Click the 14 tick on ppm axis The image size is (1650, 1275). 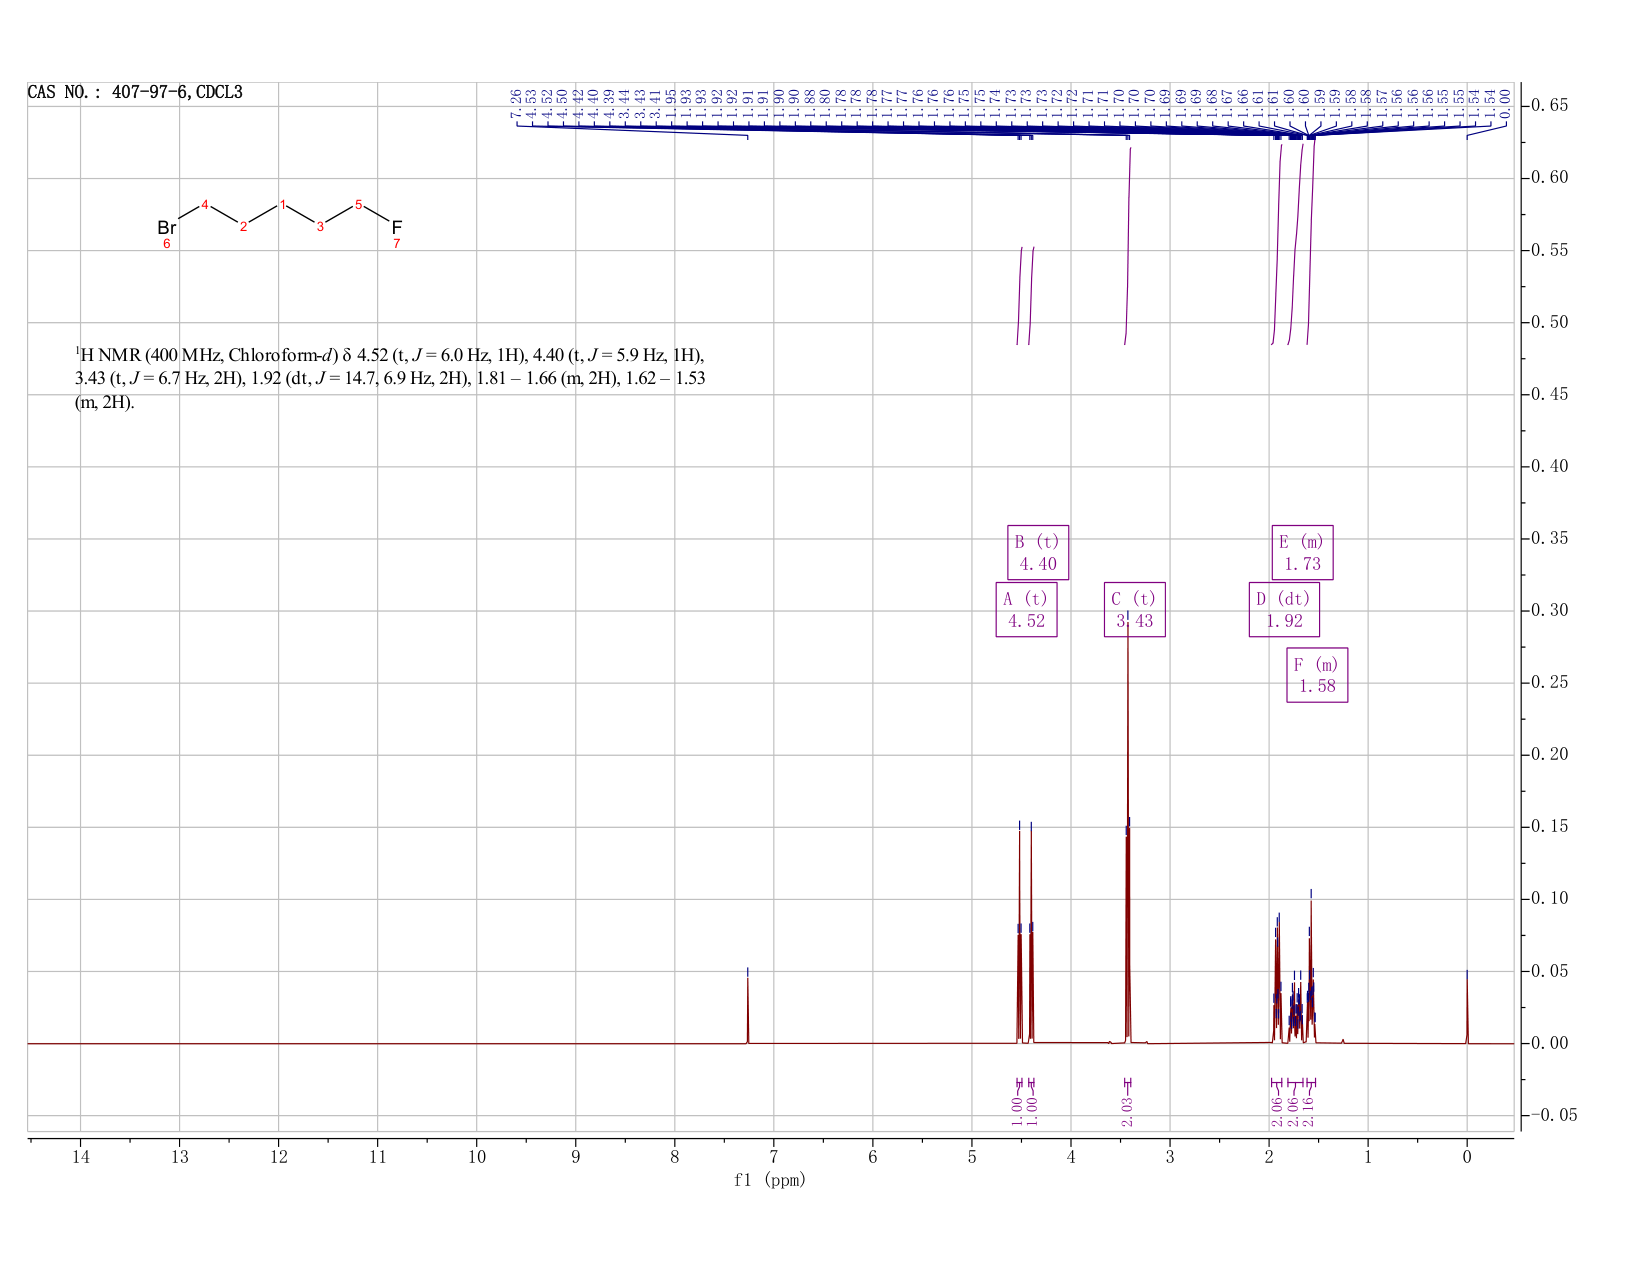81,1156
